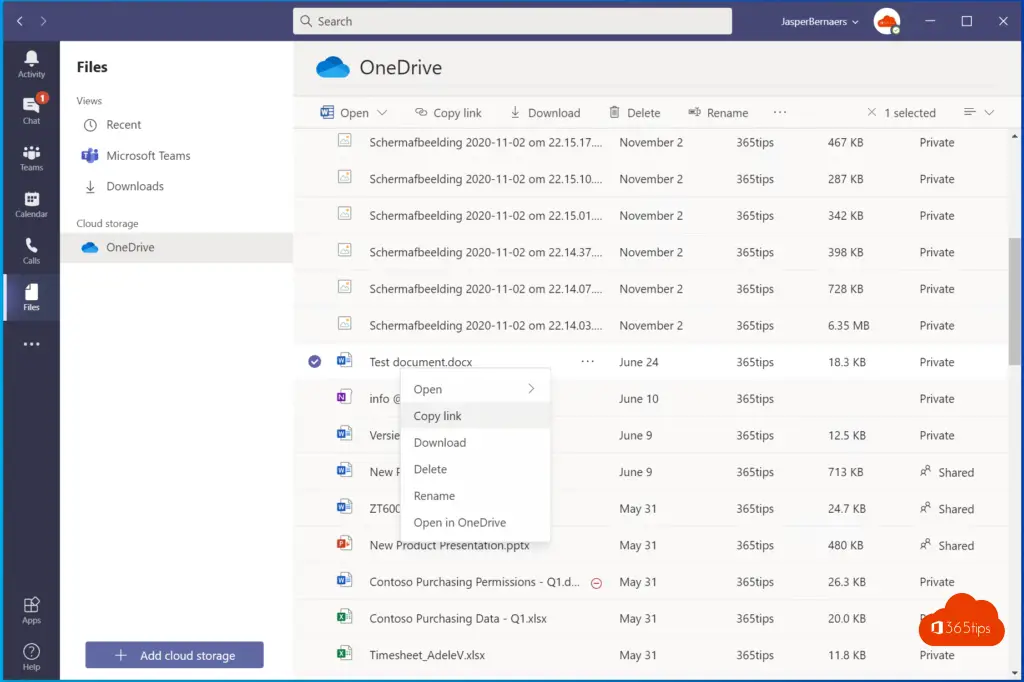1024x682 pixels.
Task: Open Schermafbeelding 2020-11-02 om 22.15.10 file
Action: [485, 179]
